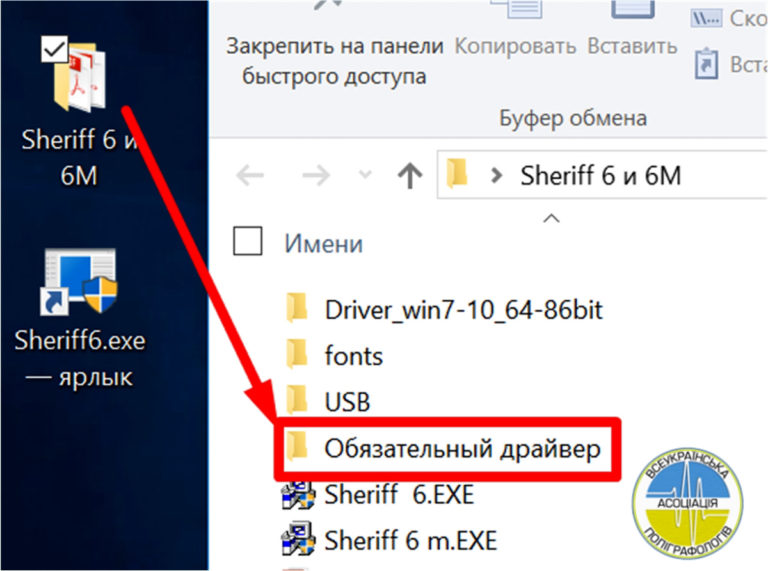Screen dimensions: 768x571
Task: Select the Sheriff 6 m.EXE application file
Action: click(410, 540)
